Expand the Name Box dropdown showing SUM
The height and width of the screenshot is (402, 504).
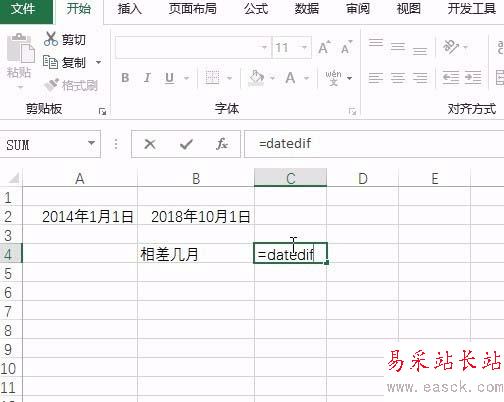point(91,143)
